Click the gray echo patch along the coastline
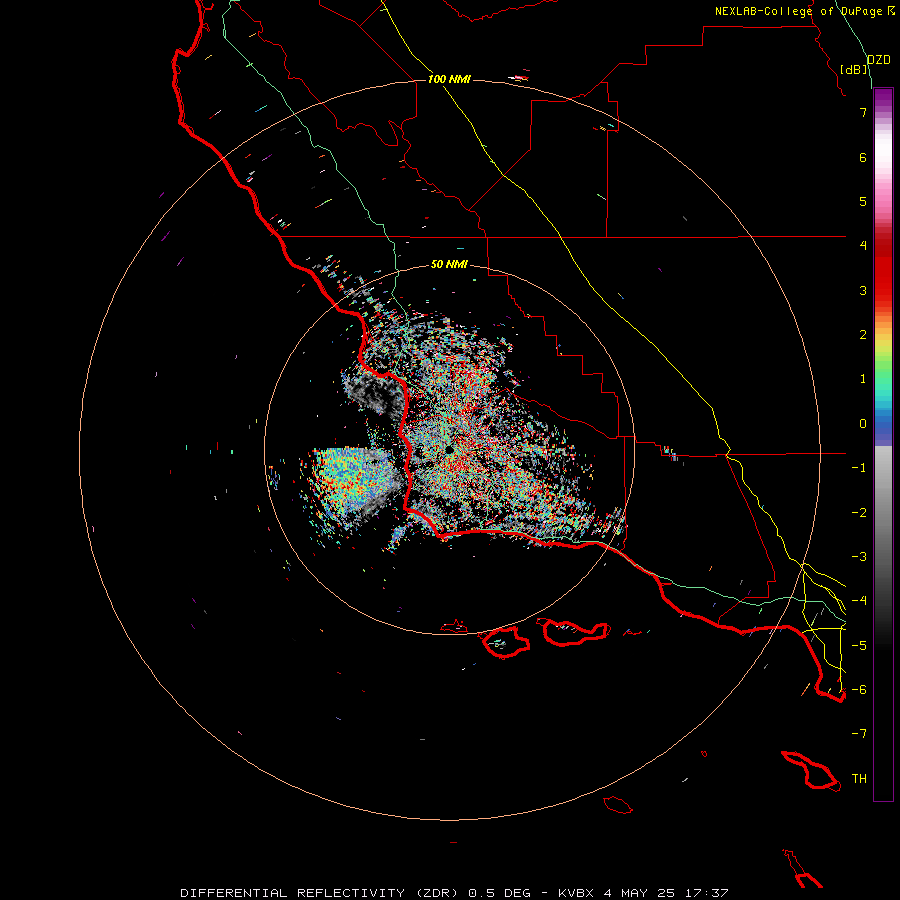This screenshot has height=900, width=900. pyautogui.click(x=373, y=393)
